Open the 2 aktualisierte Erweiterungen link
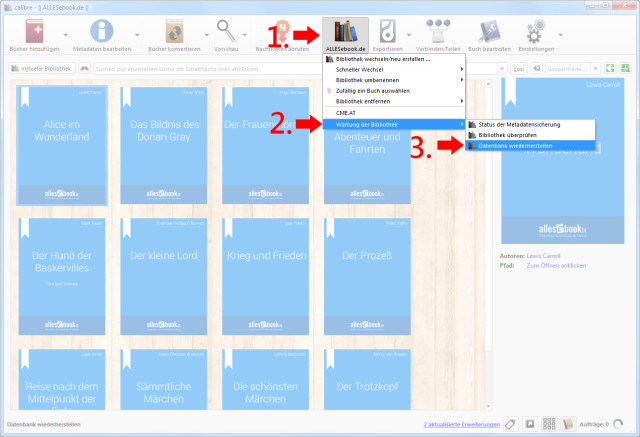 pos(462,425)
